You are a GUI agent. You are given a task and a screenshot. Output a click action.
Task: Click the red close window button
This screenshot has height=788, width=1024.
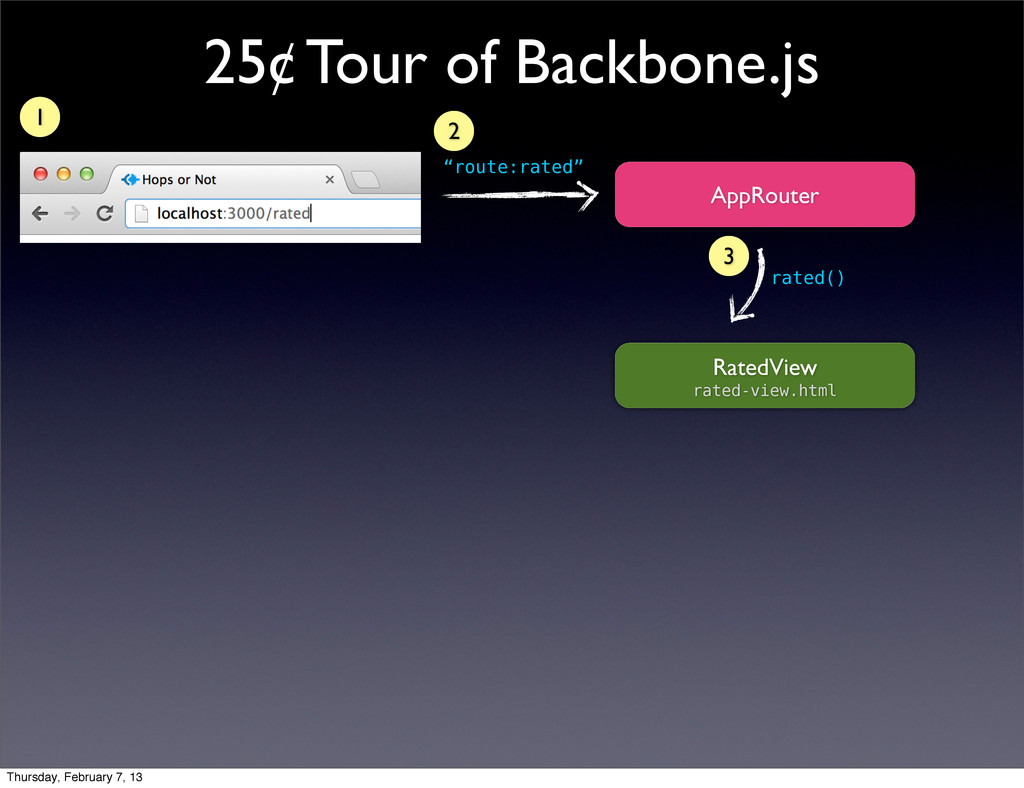tap(40, 174)
